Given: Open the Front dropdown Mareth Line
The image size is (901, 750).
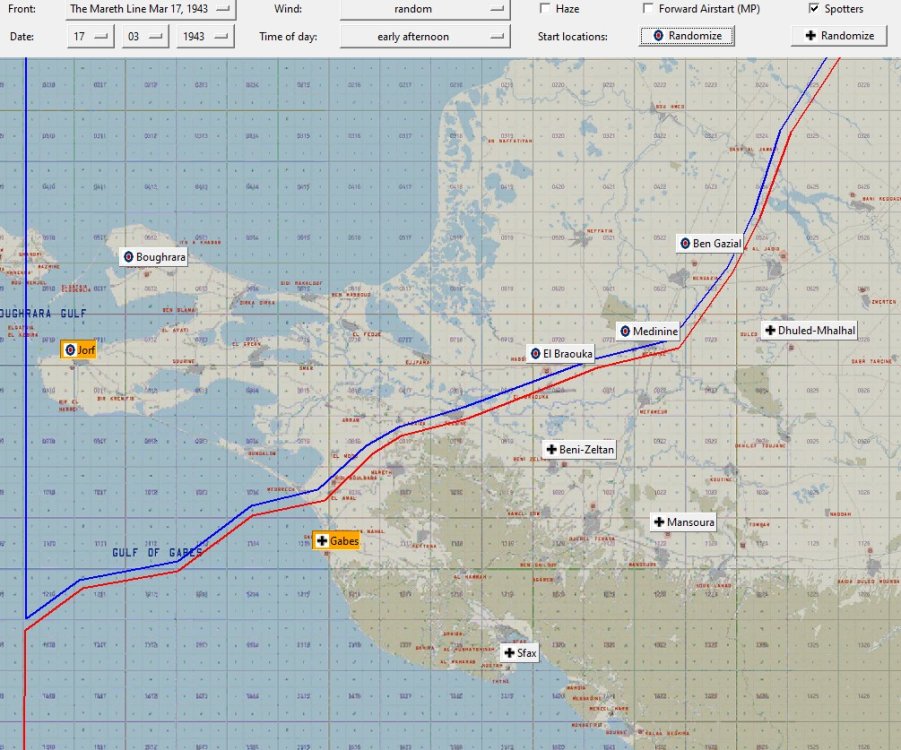Looking at the screenshot, I should click(151, 9).
